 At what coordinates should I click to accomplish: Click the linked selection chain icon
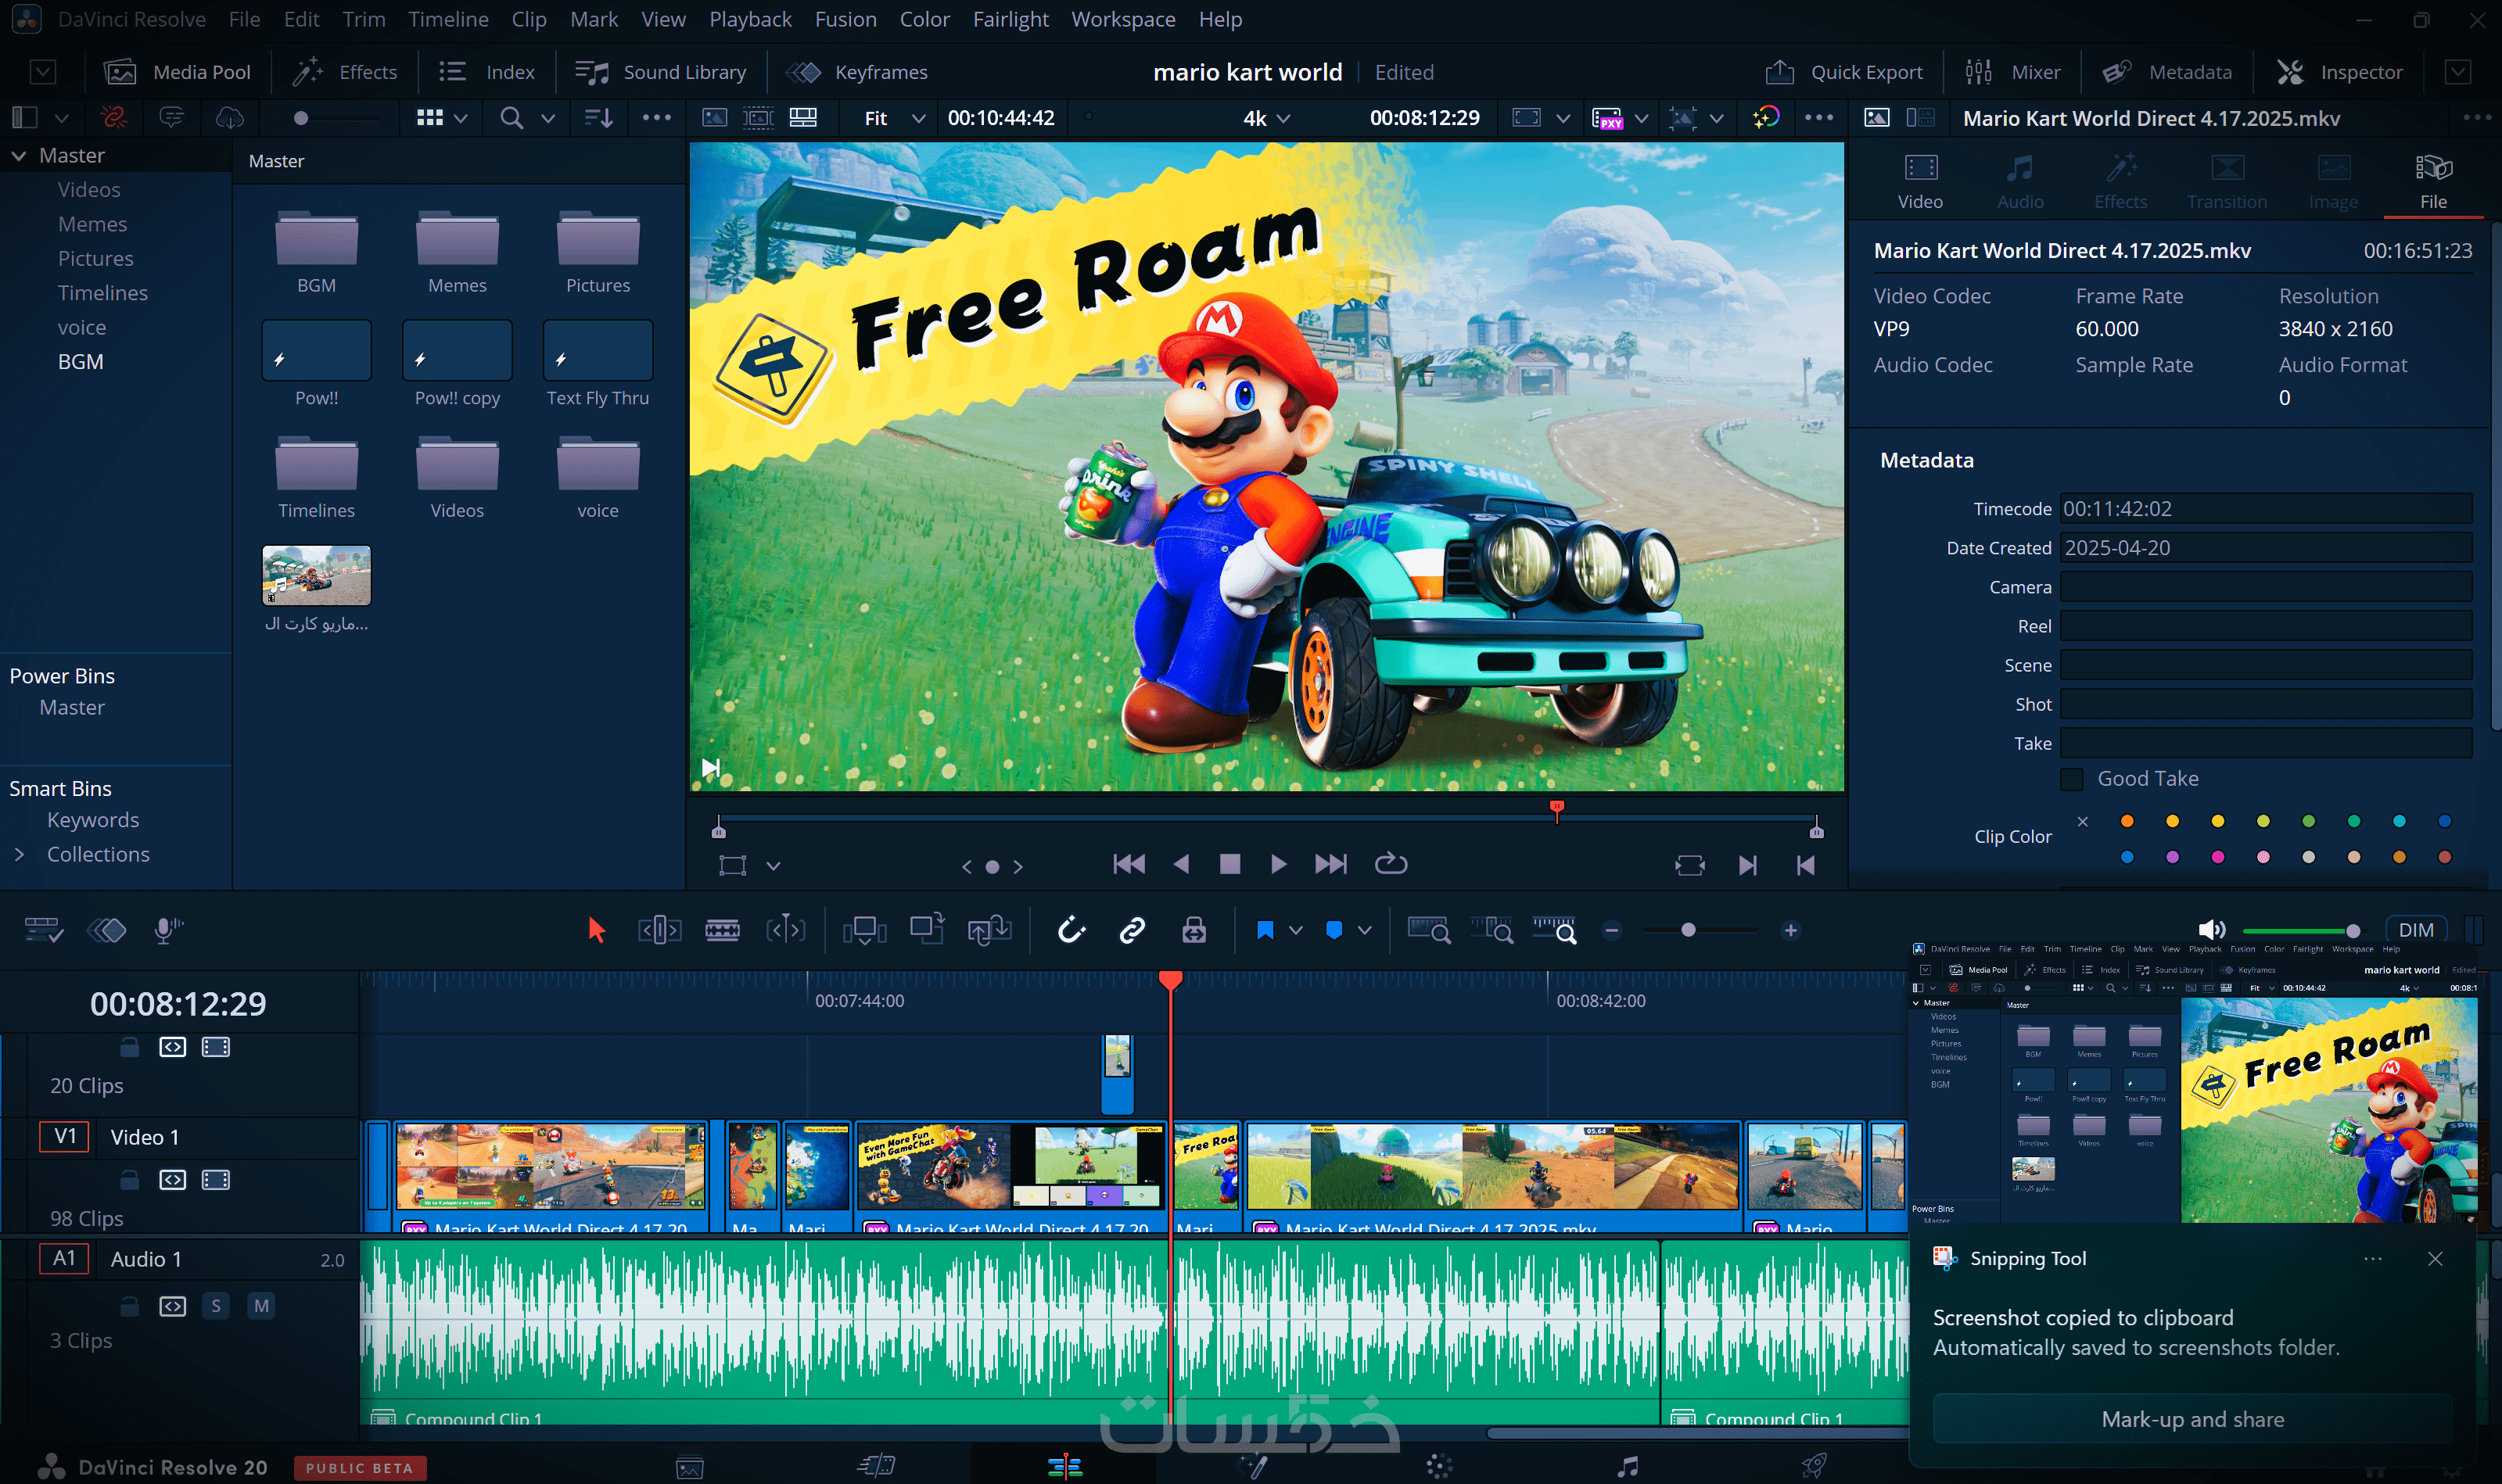(1132, 931)
